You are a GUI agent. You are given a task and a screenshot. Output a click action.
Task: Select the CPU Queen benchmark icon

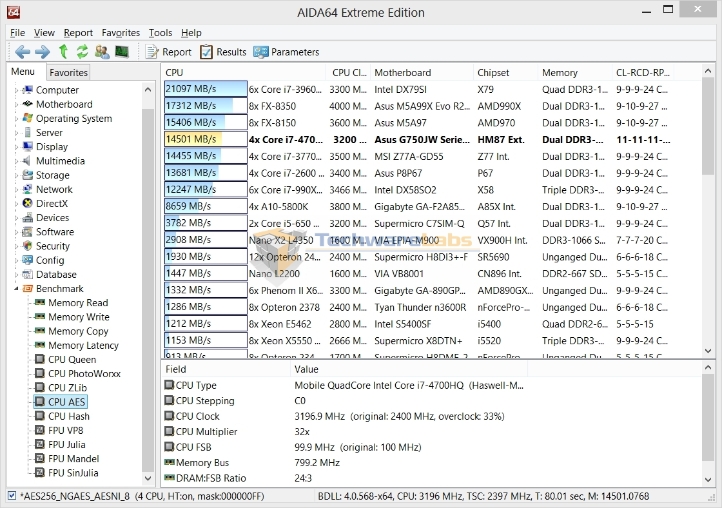(x=40, y=359)
